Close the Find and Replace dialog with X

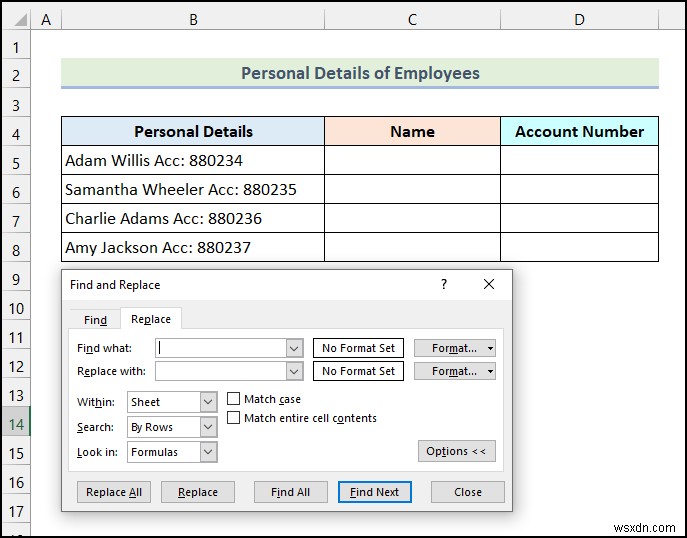[x=489, y=284]
